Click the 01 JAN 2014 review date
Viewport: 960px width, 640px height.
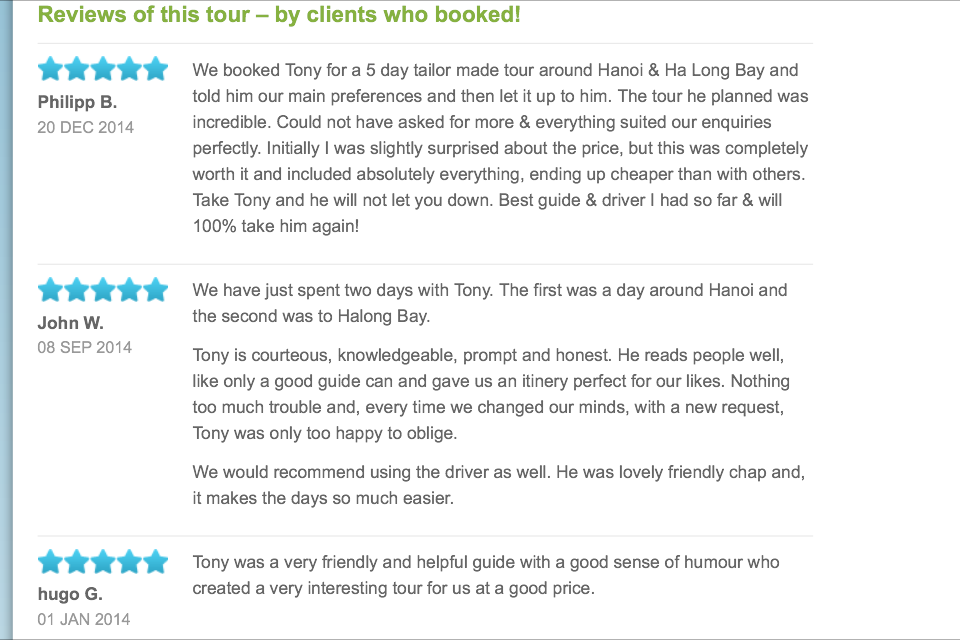point(83,619)
